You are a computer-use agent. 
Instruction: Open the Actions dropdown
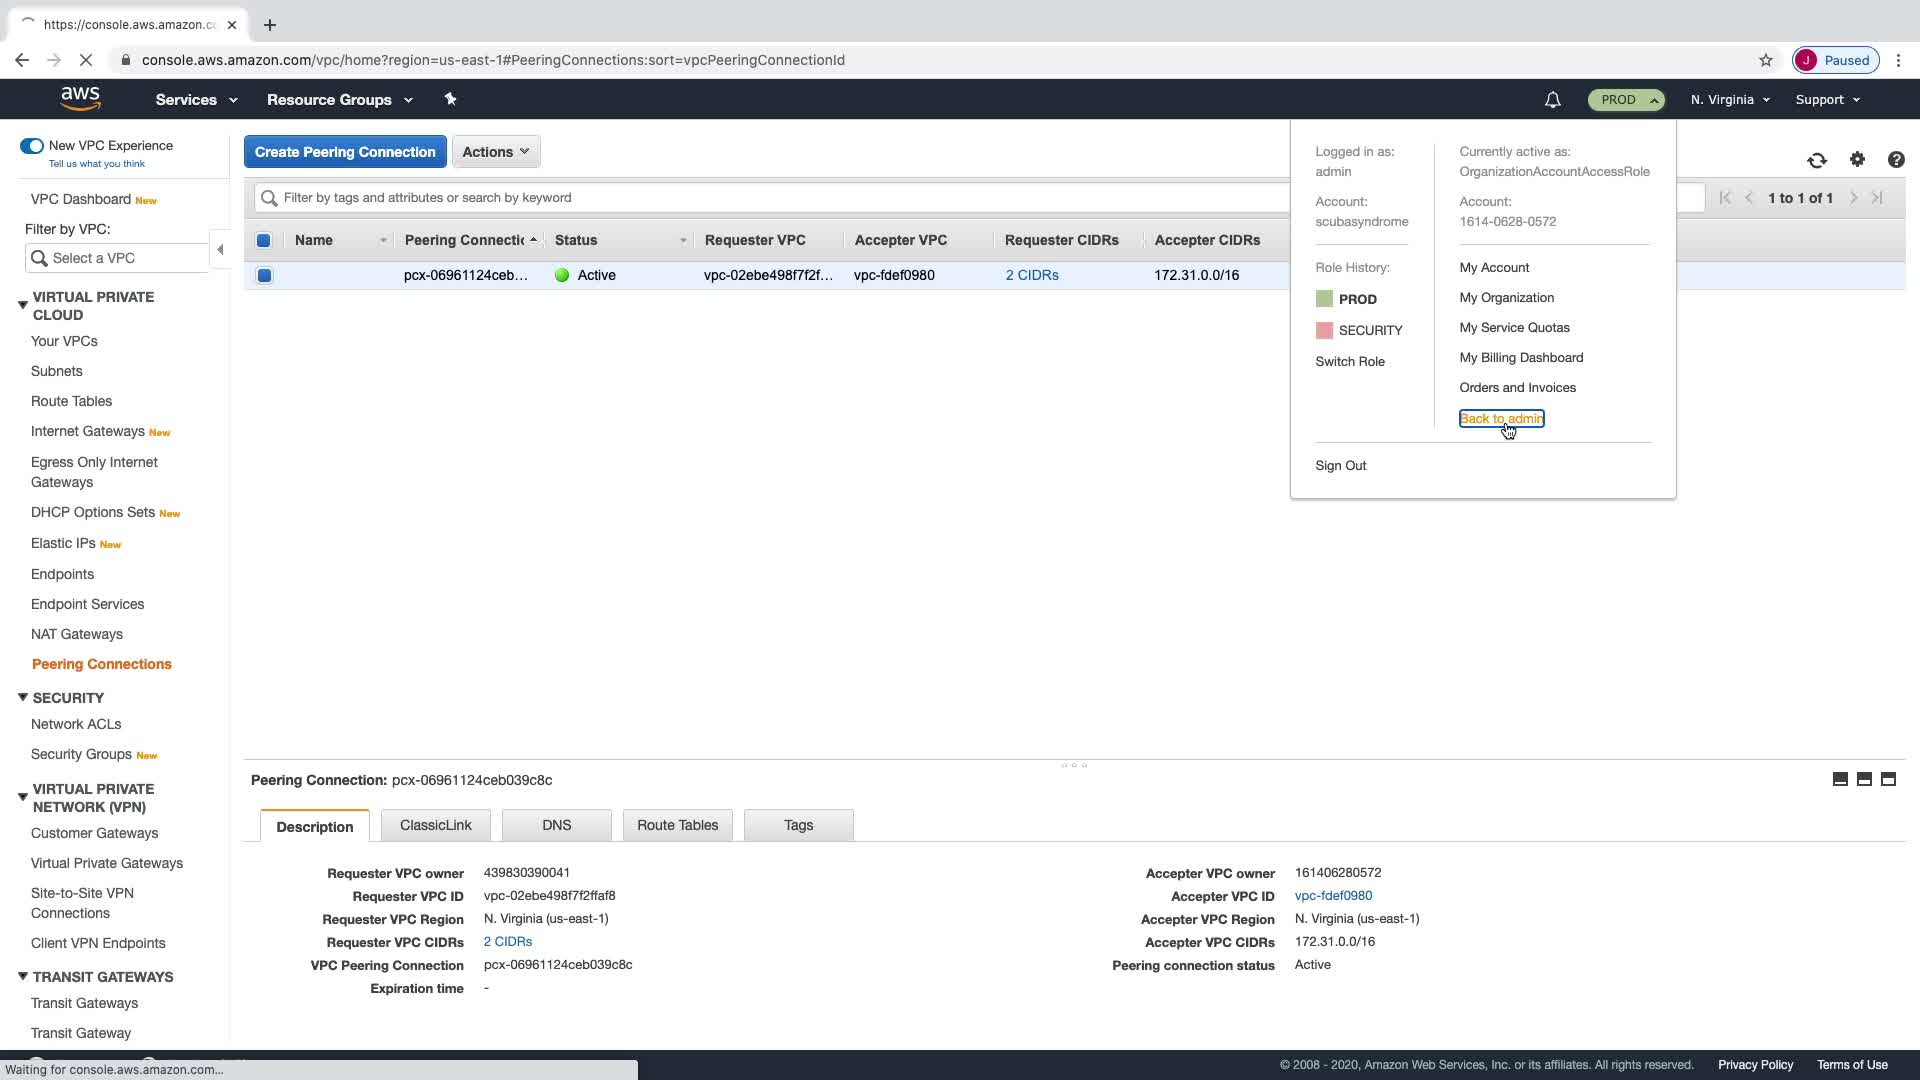496,152
